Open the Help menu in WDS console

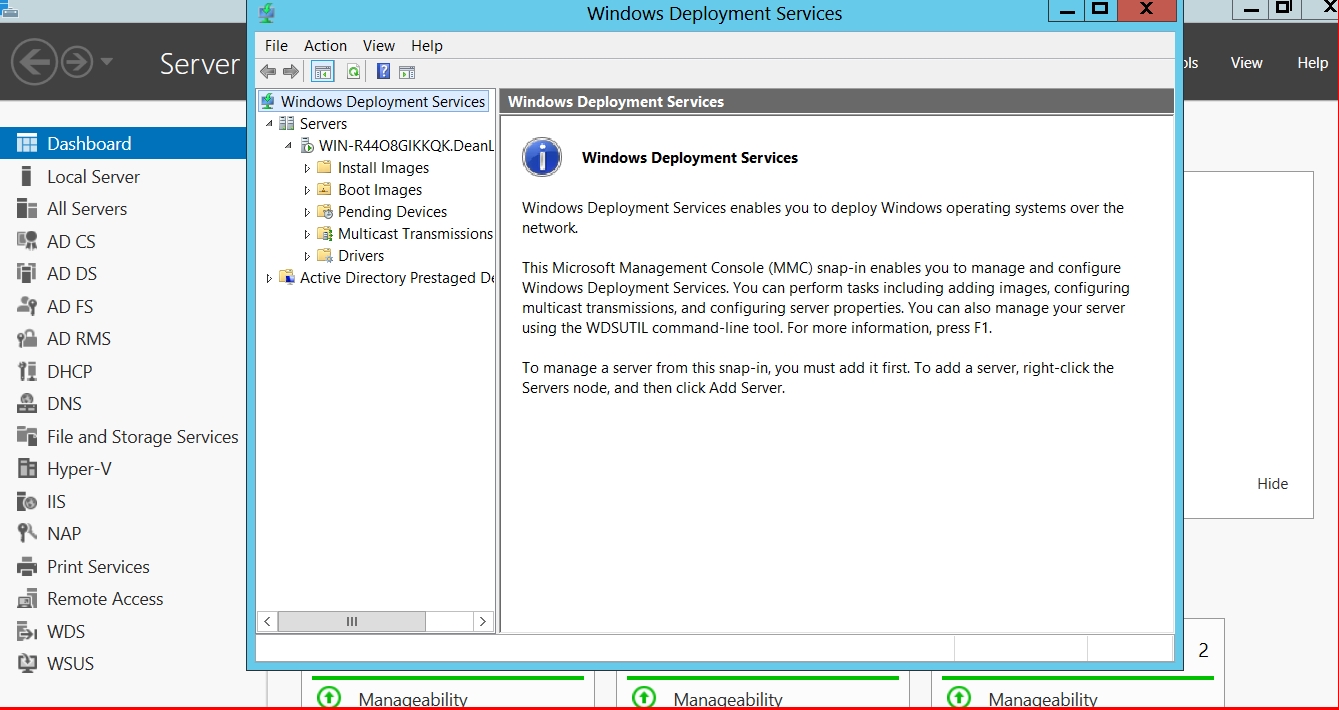427,46
